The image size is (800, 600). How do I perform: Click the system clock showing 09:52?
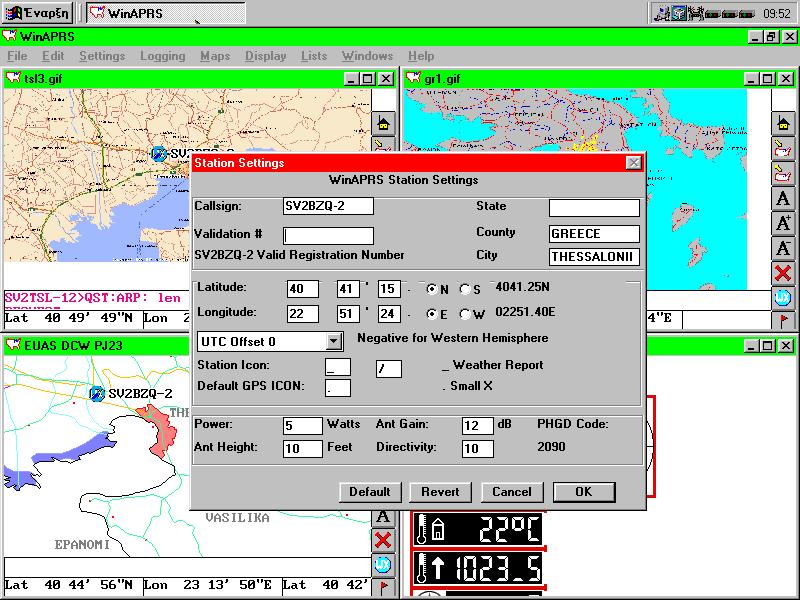pyautogui.click(x=777, y=13)
